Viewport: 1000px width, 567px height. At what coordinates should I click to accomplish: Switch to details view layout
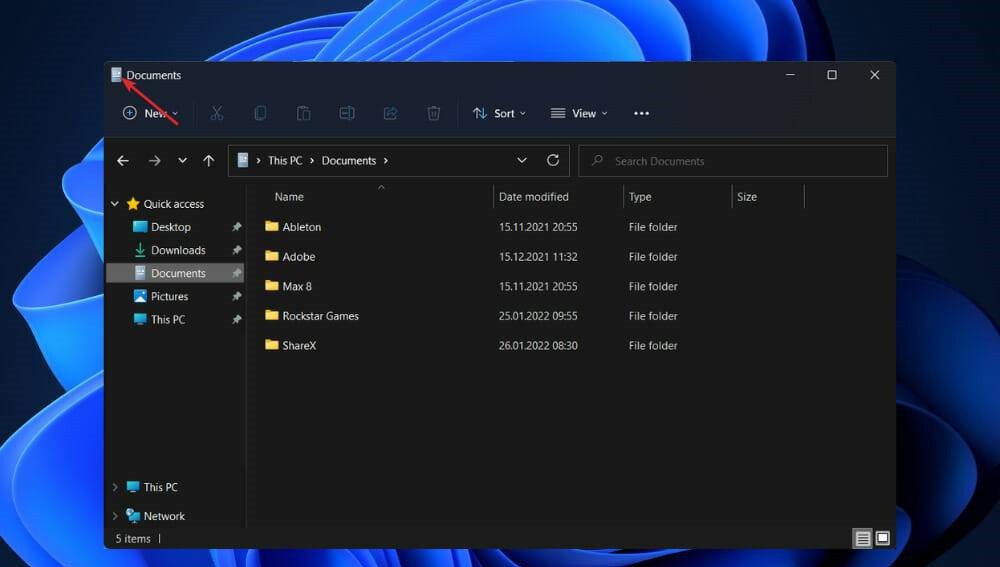coord(862,538)
